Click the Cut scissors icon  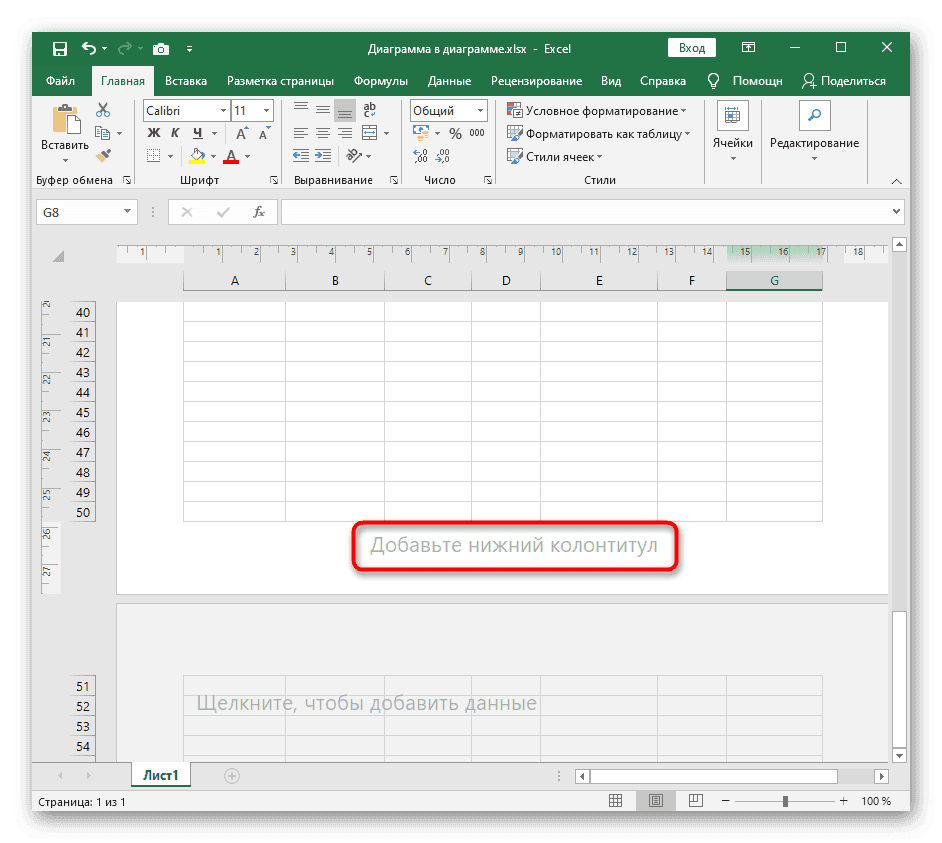pos(103,111)
